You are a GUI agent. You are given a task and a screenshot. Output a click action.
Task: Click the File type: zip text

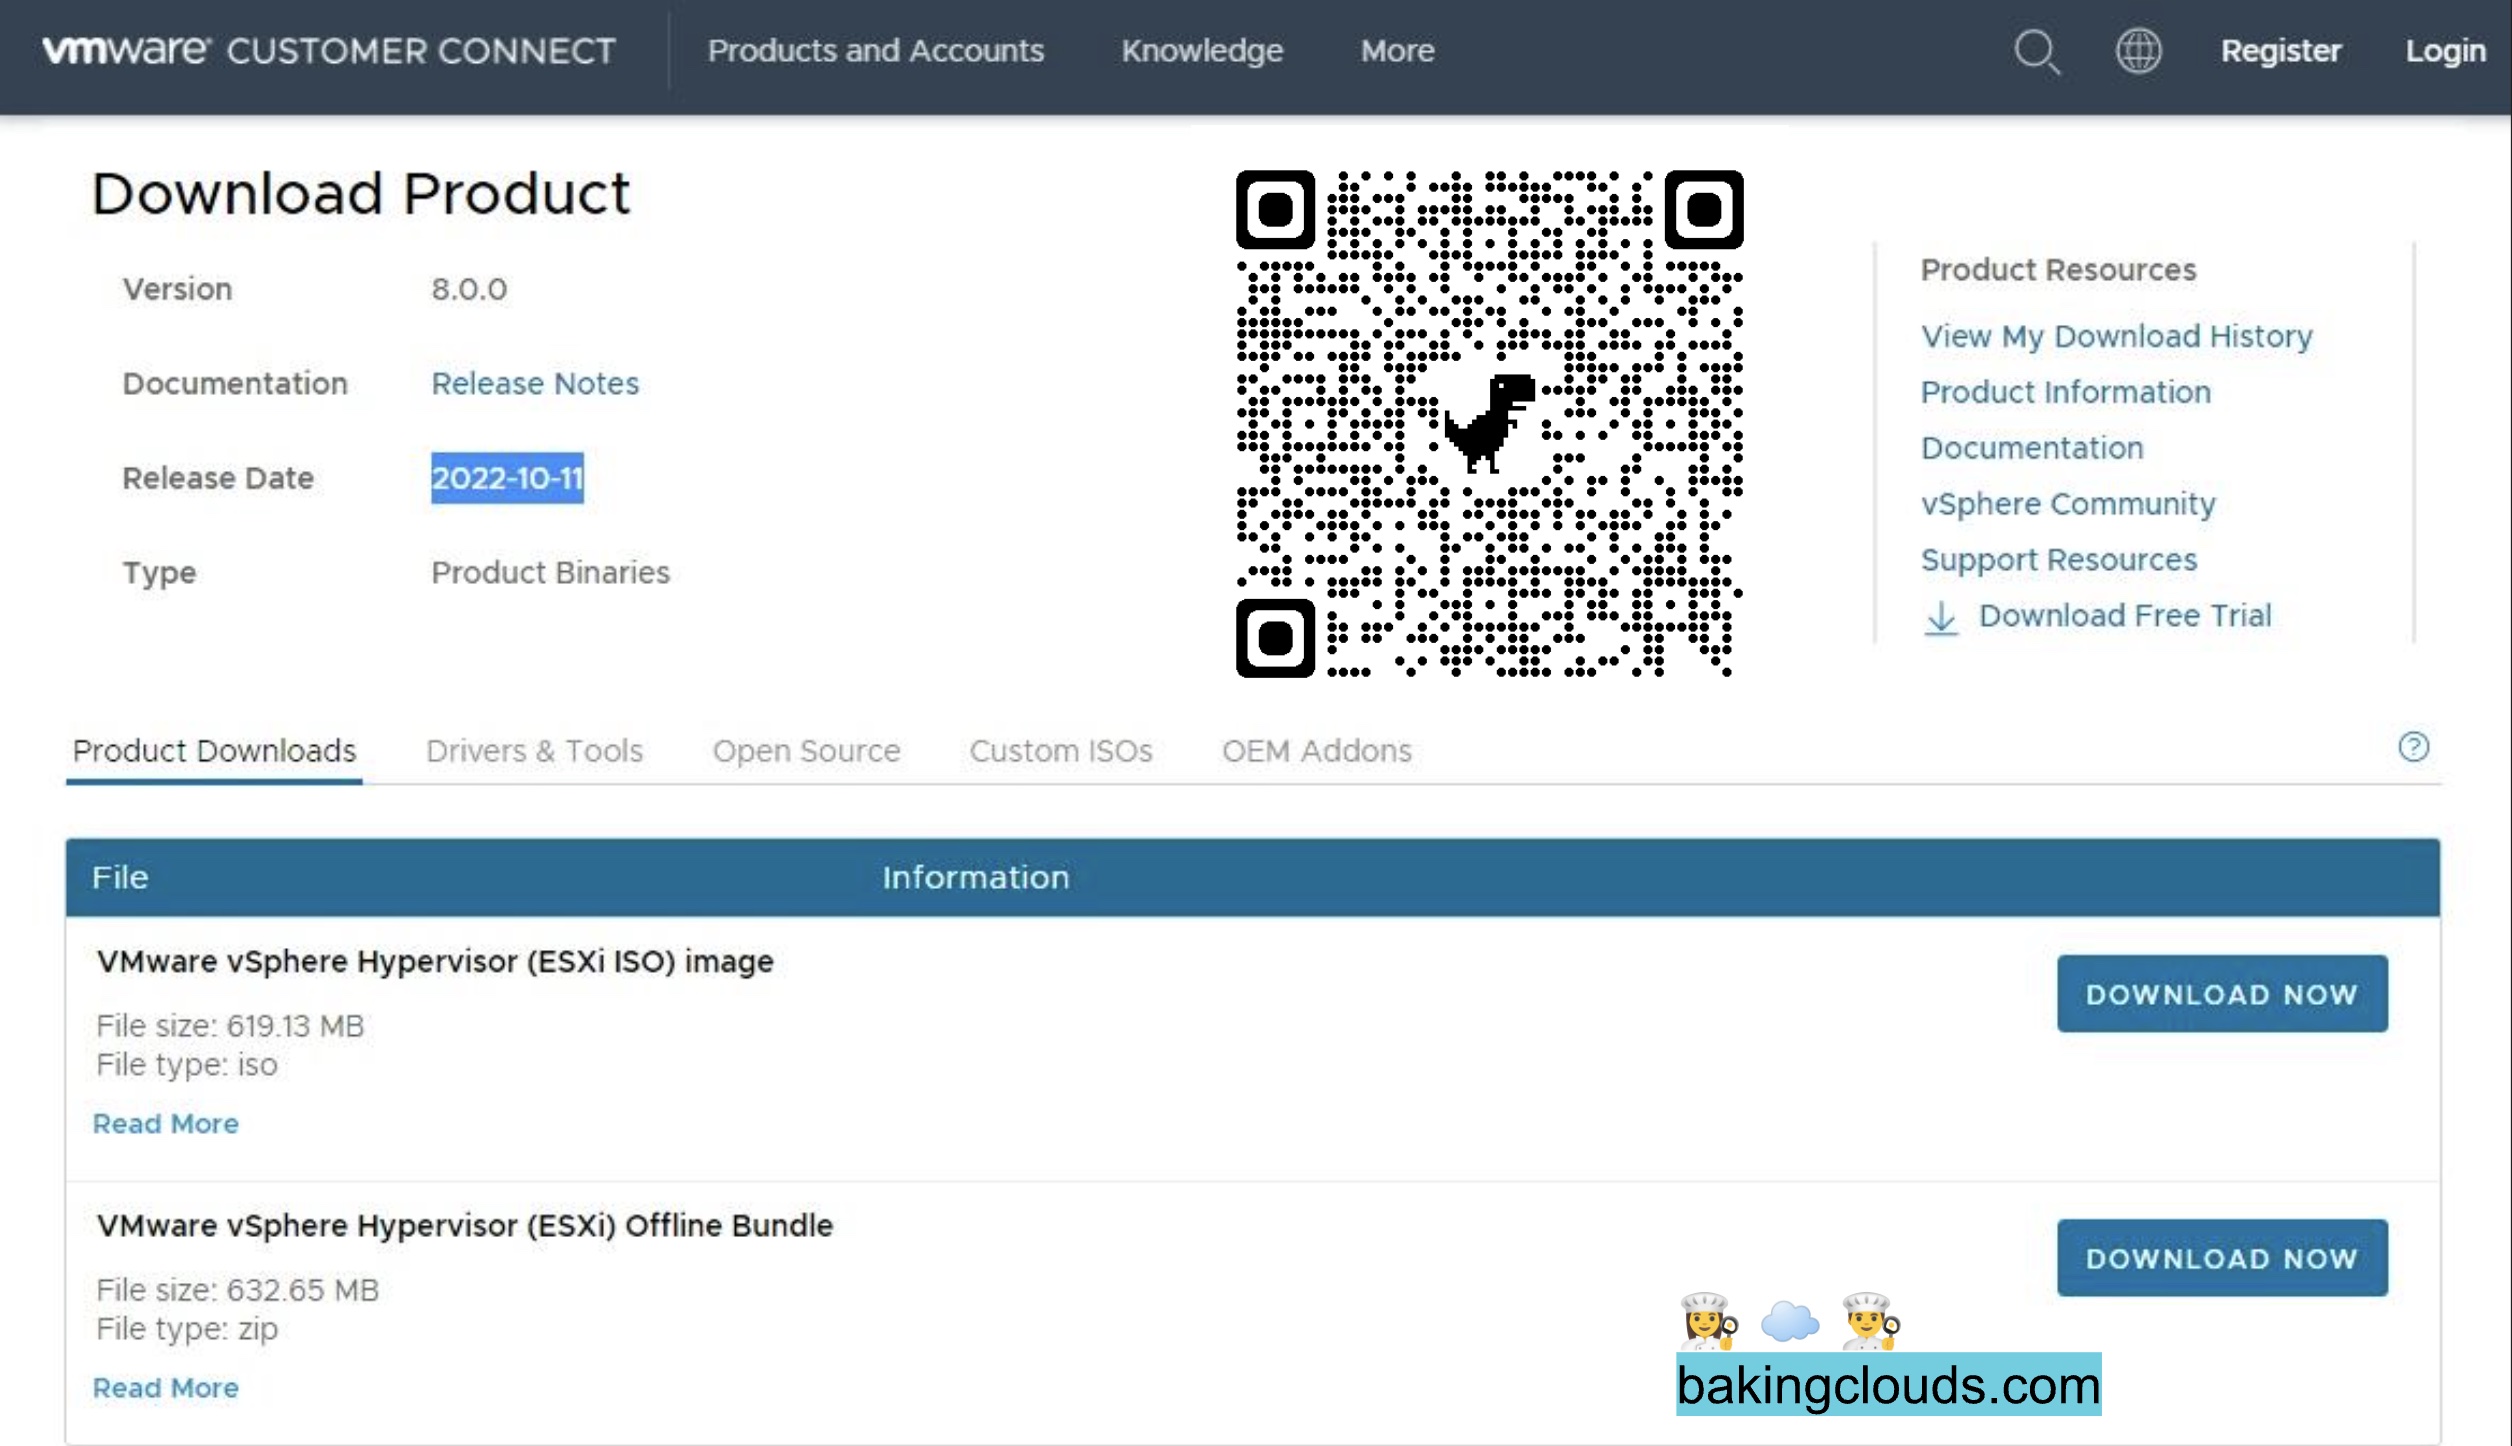(x=187, y=1329)
